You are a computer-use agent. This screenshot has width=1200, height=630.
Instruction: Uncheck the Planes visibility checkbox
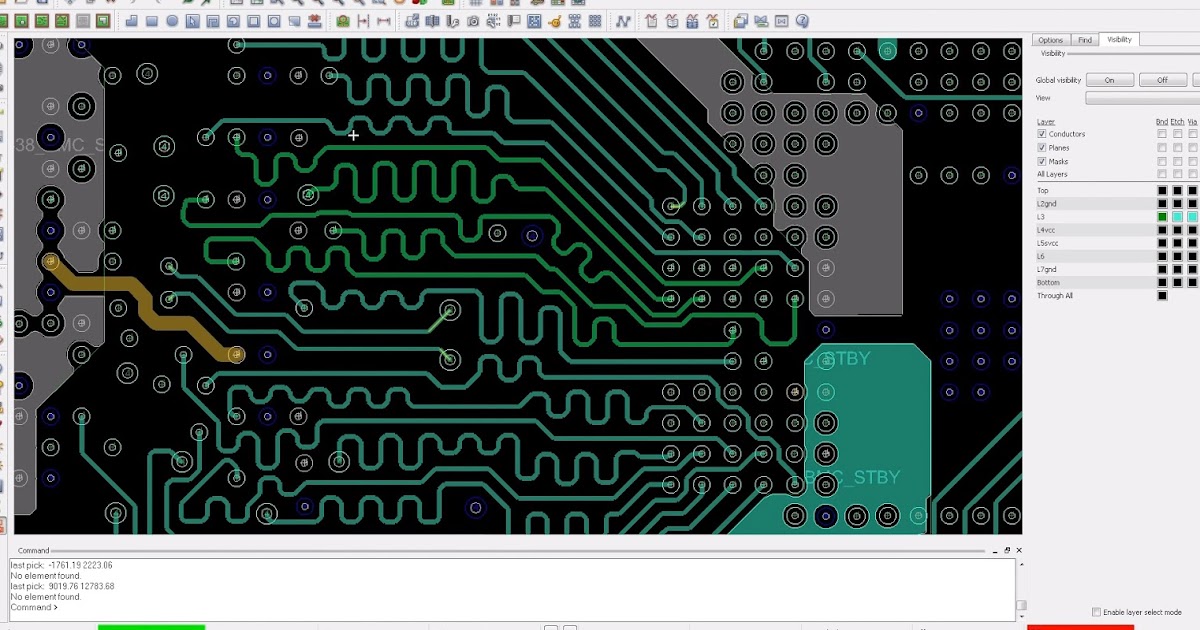pyautogui.click(x=1042, y=147)
